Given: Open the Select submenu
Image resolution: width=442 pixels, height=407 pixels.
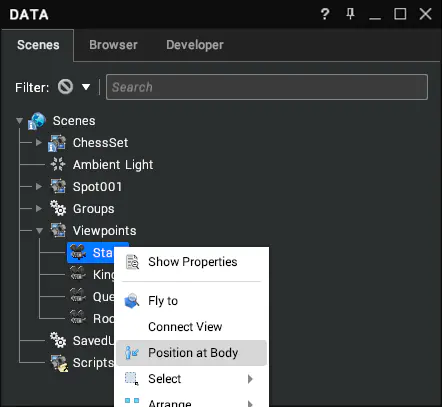Looking at the screenshot, I should pos(192,379).
